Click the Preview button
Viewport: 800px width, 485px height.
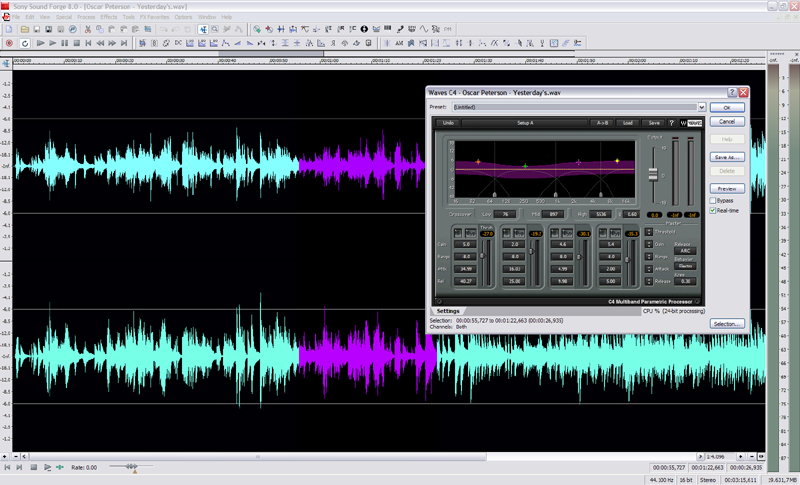click(x=727, y=189)
